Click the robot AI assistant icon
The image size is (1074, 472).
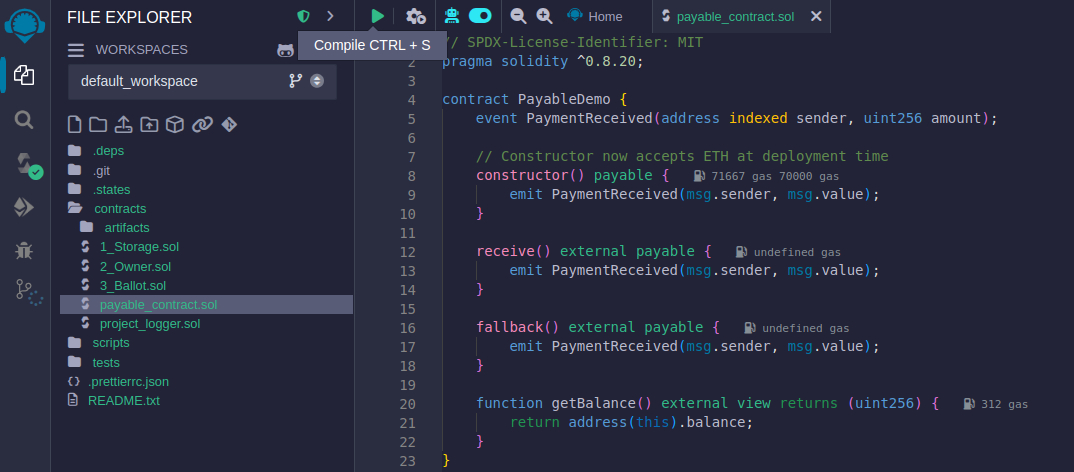tap(452, 16)
